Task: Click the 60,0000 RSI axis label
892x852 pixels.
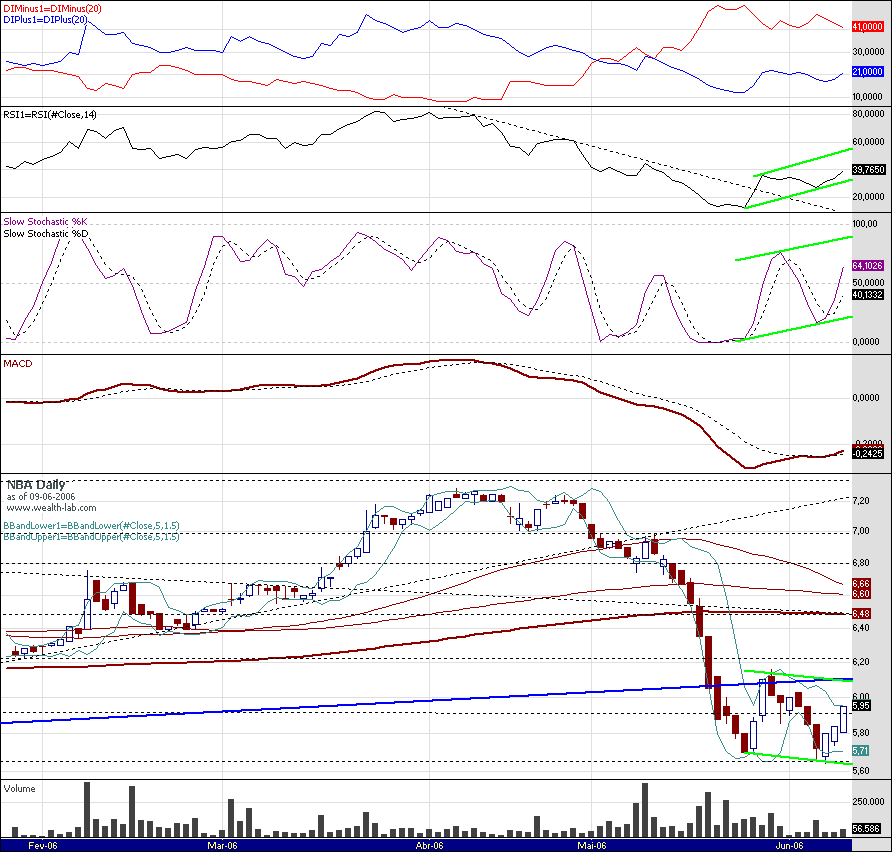Action: pyautogui.click(x=868, y=142)
